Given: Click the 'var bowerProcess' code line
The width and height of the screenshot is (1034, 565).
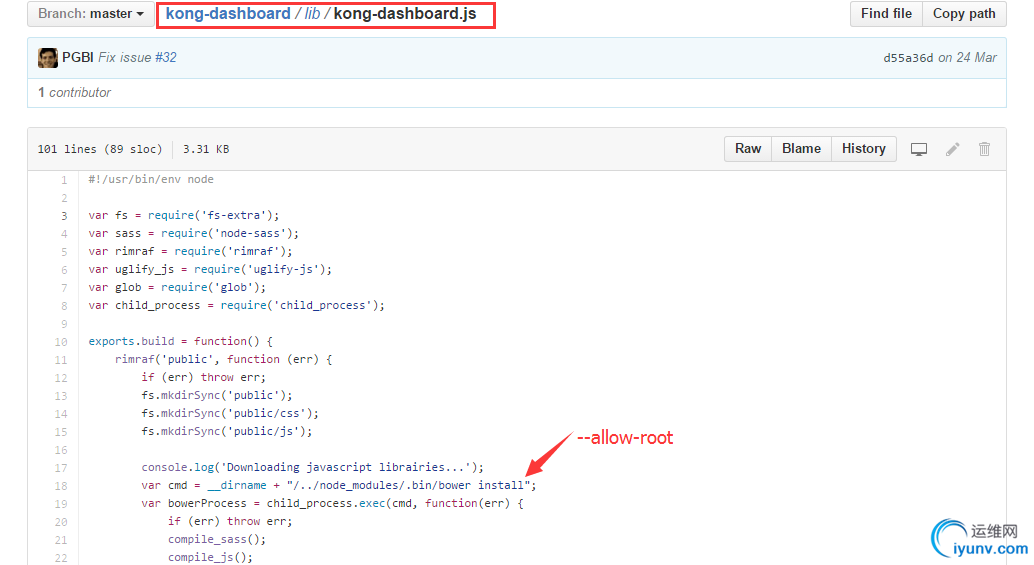Looking at the screenshot, I should [x=332, y=503].
